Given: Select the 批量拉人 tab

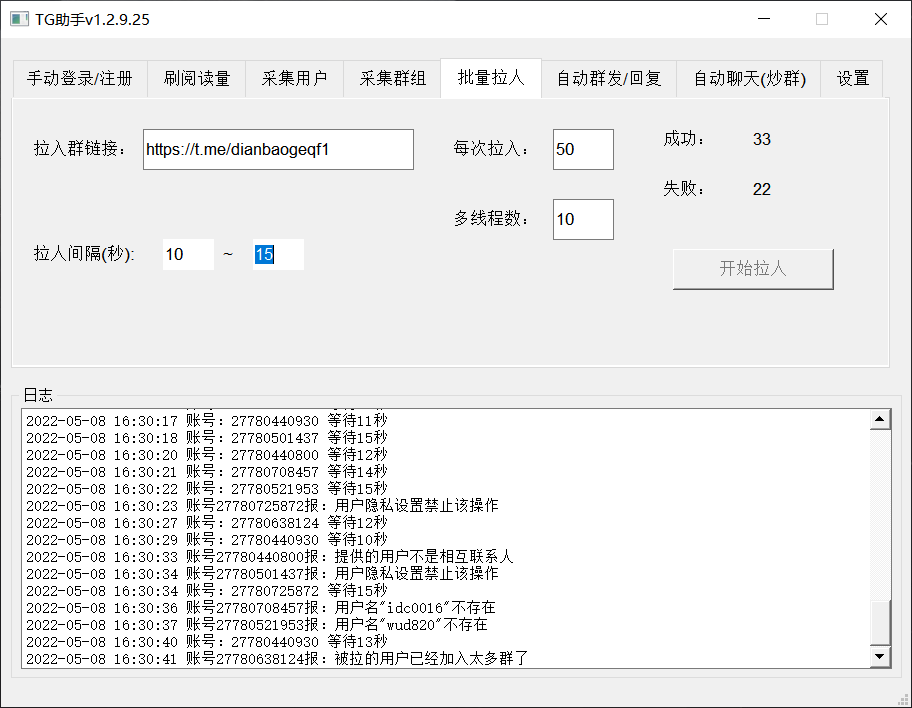Looking at the screenshot, I should 490,78.
